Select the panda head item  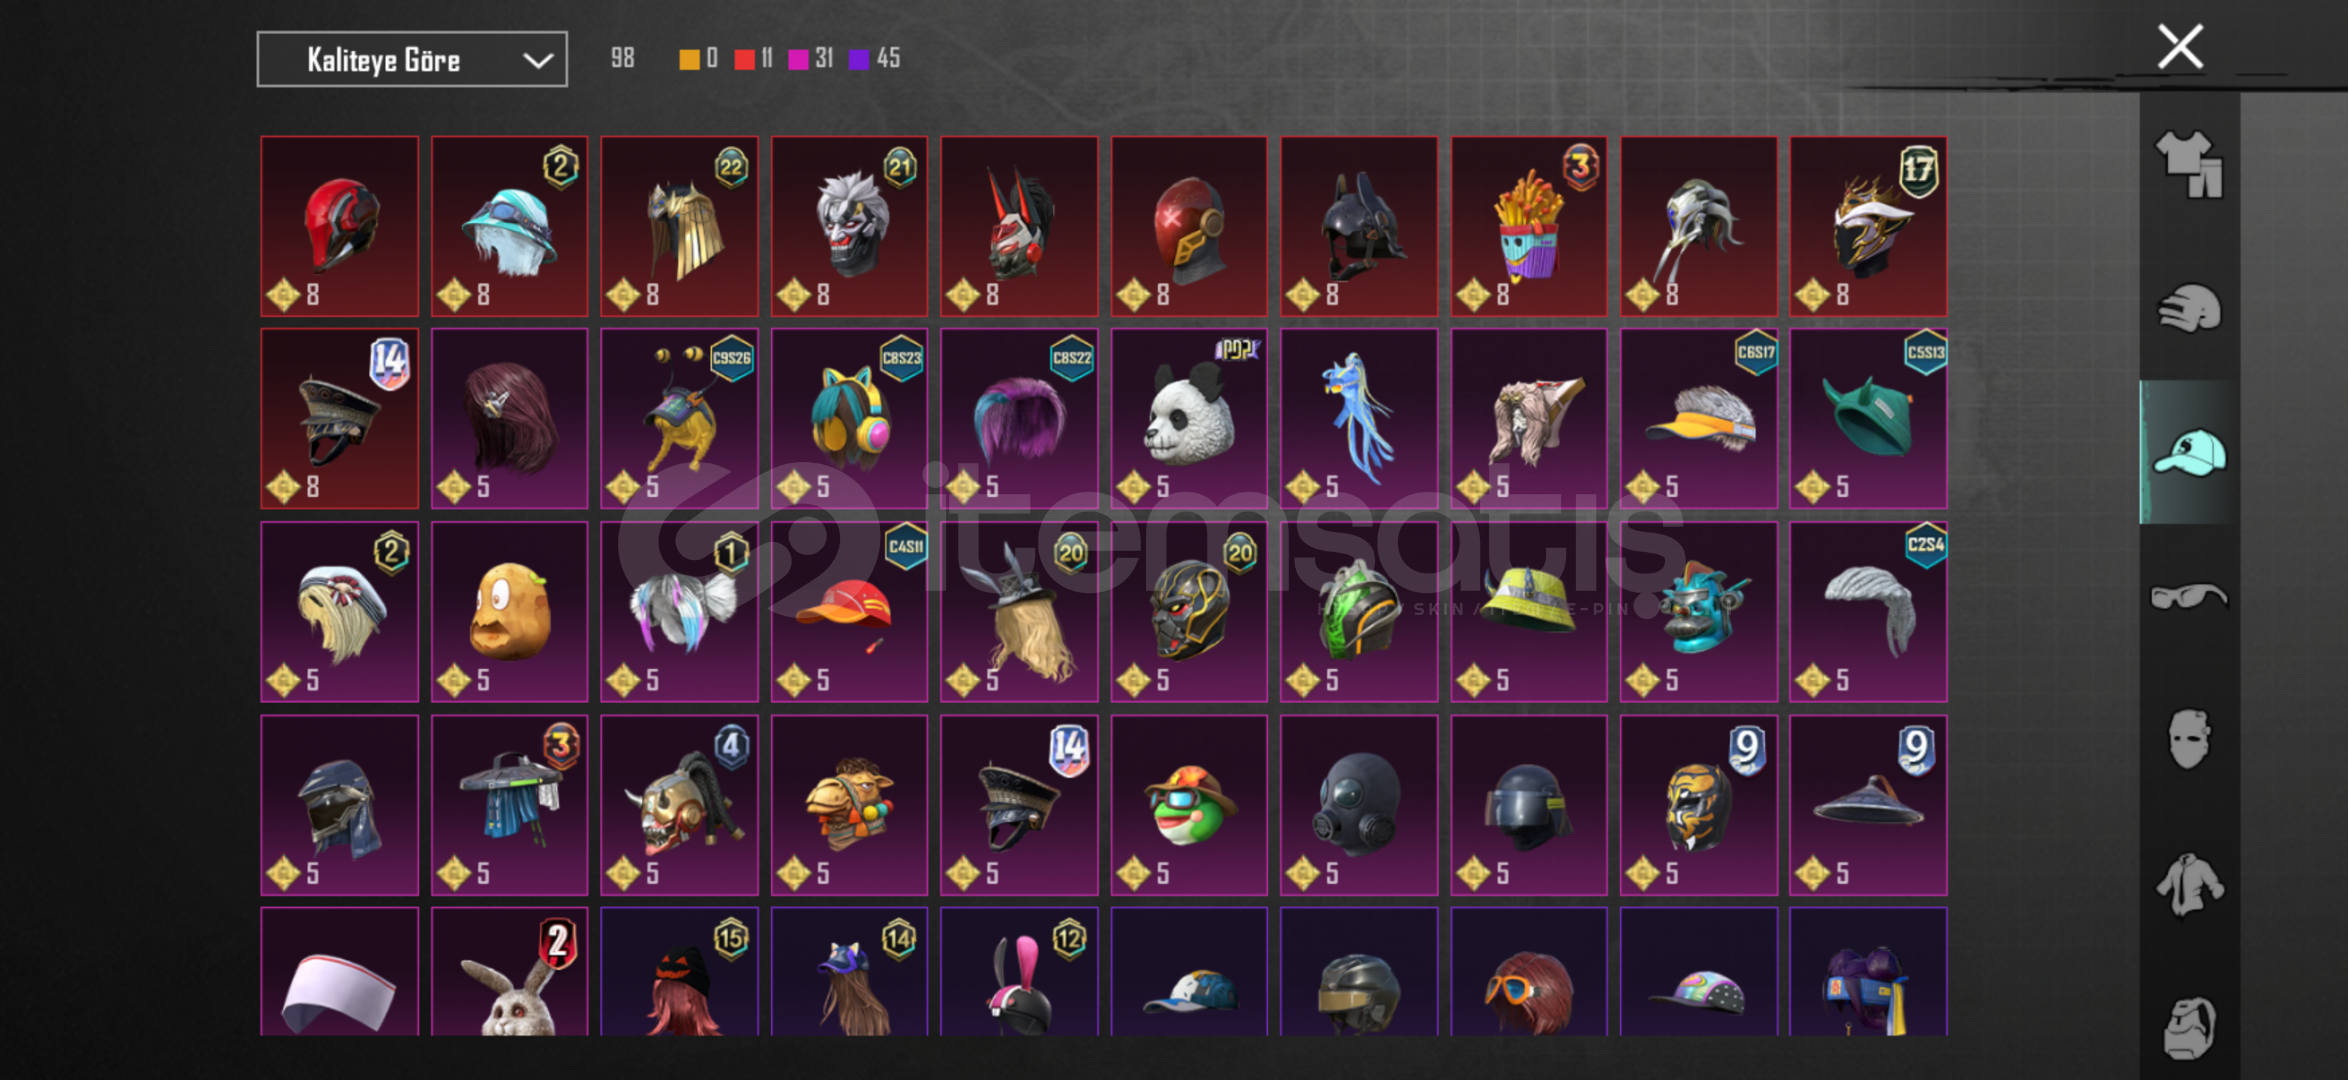pos(1189,419)
